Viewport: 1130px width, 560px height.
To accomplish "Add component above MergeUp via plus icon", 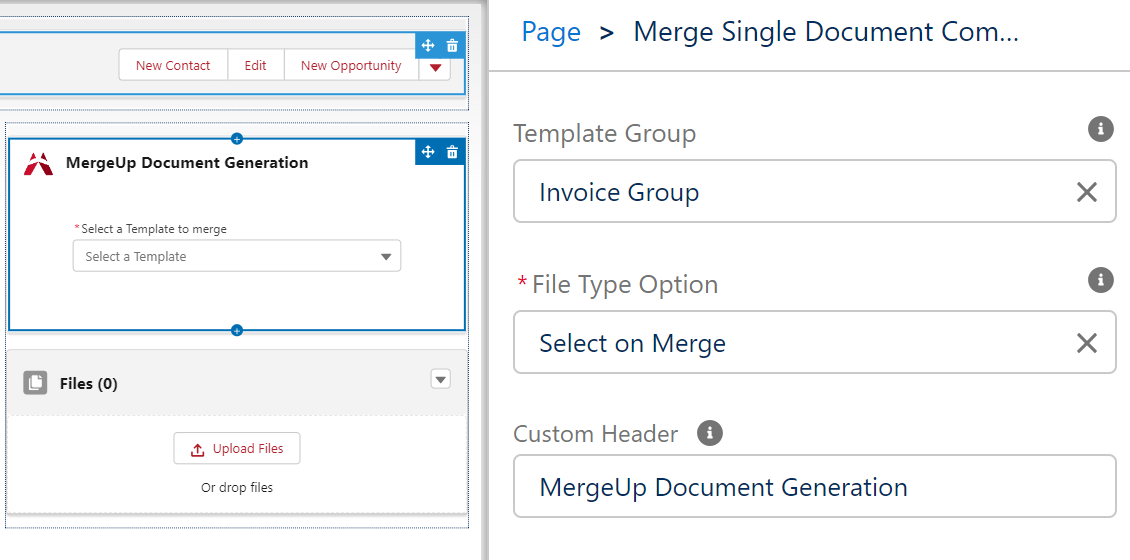I will (236, 138).
